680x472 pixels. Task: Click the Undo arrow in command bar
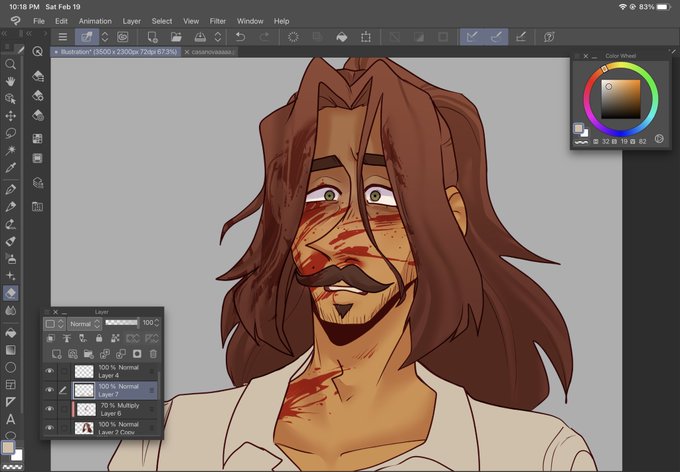tap(240, 37)
